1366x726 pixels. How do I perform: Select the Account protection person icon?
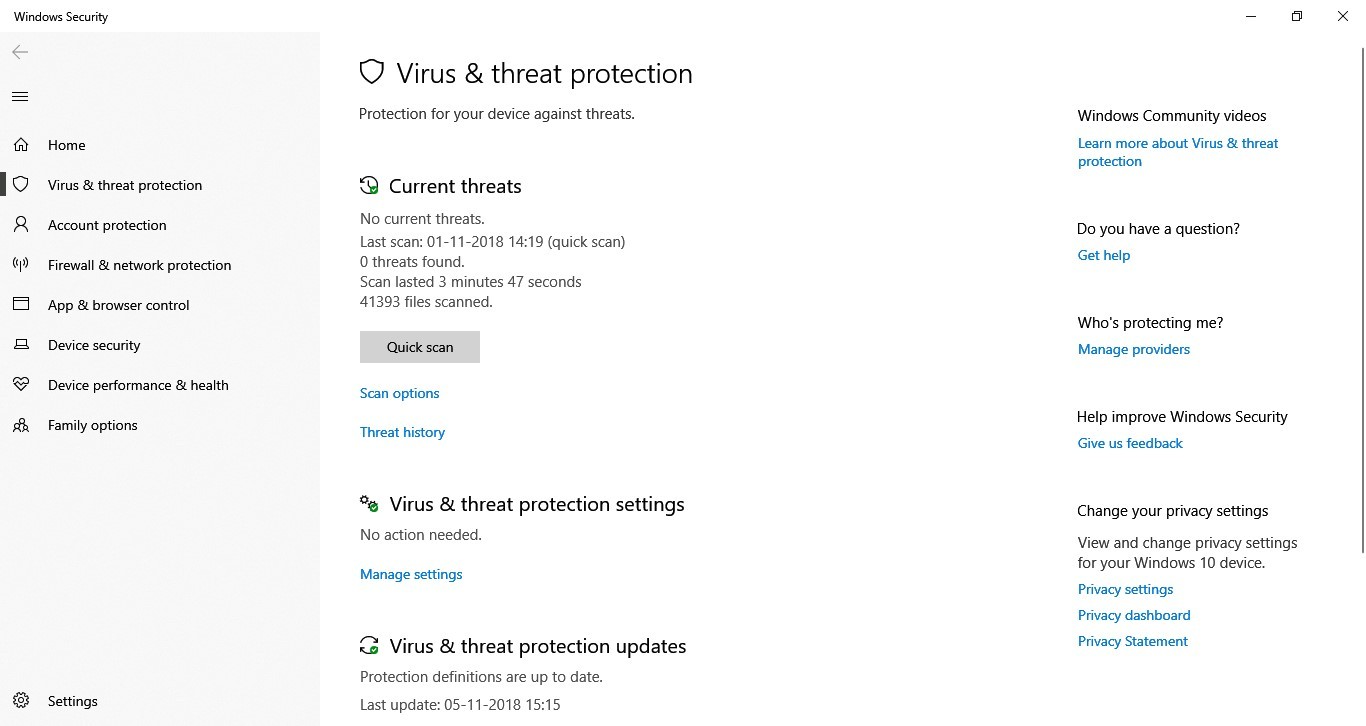pyautogui.click(x=21, y=225)
